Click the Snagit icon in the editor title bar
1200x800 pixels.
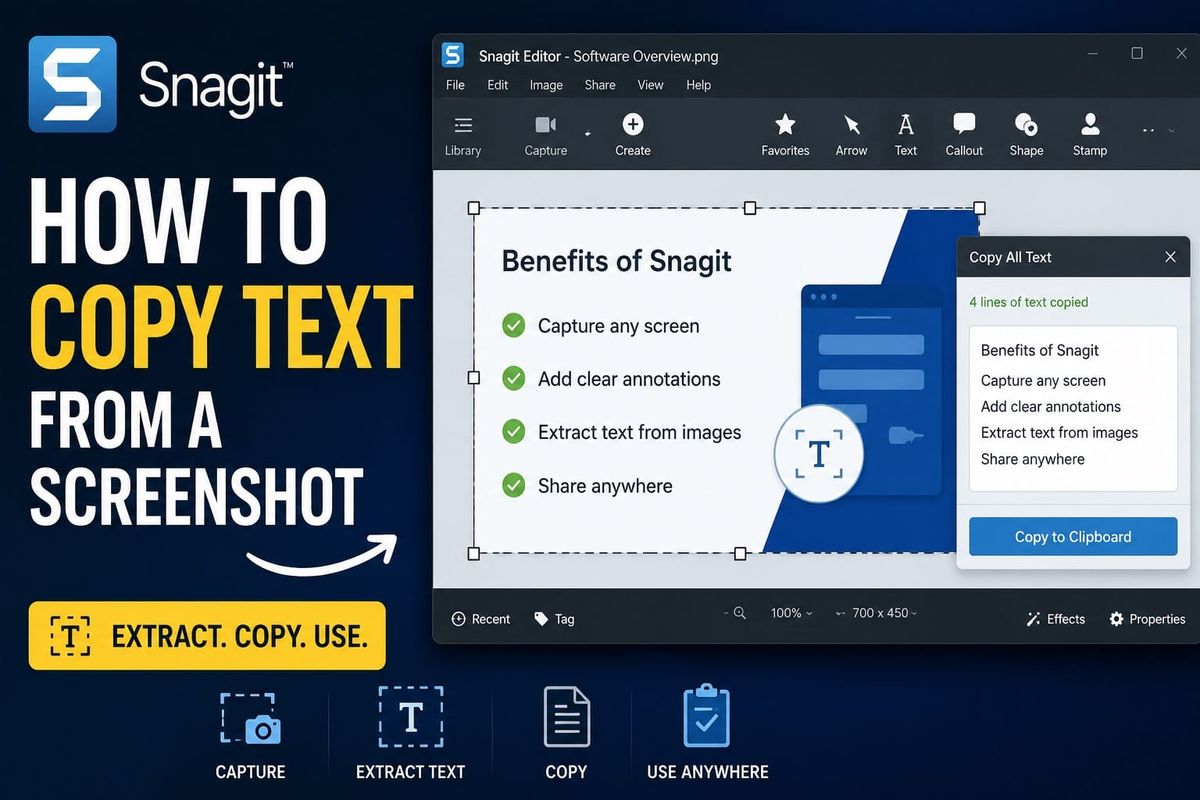(453, 54)
